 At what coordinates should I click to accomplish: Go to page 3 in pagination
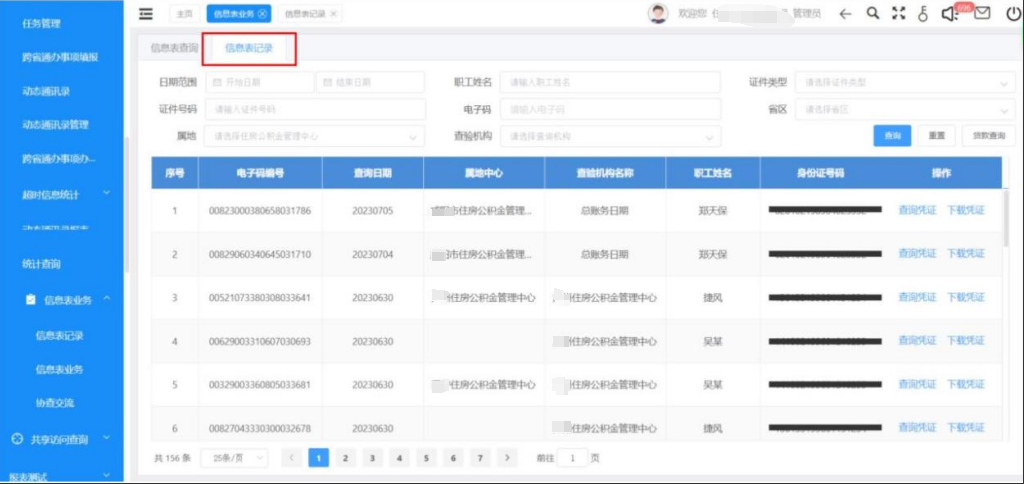point(372,457)
